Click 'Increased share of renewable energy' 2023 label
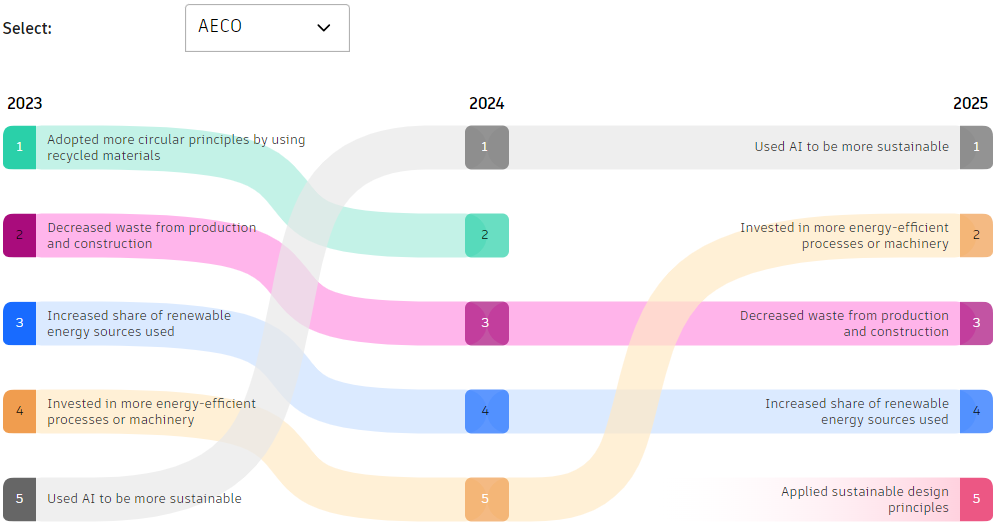The height and width of the screenshot is (523, 994). [x=139, y=323]
